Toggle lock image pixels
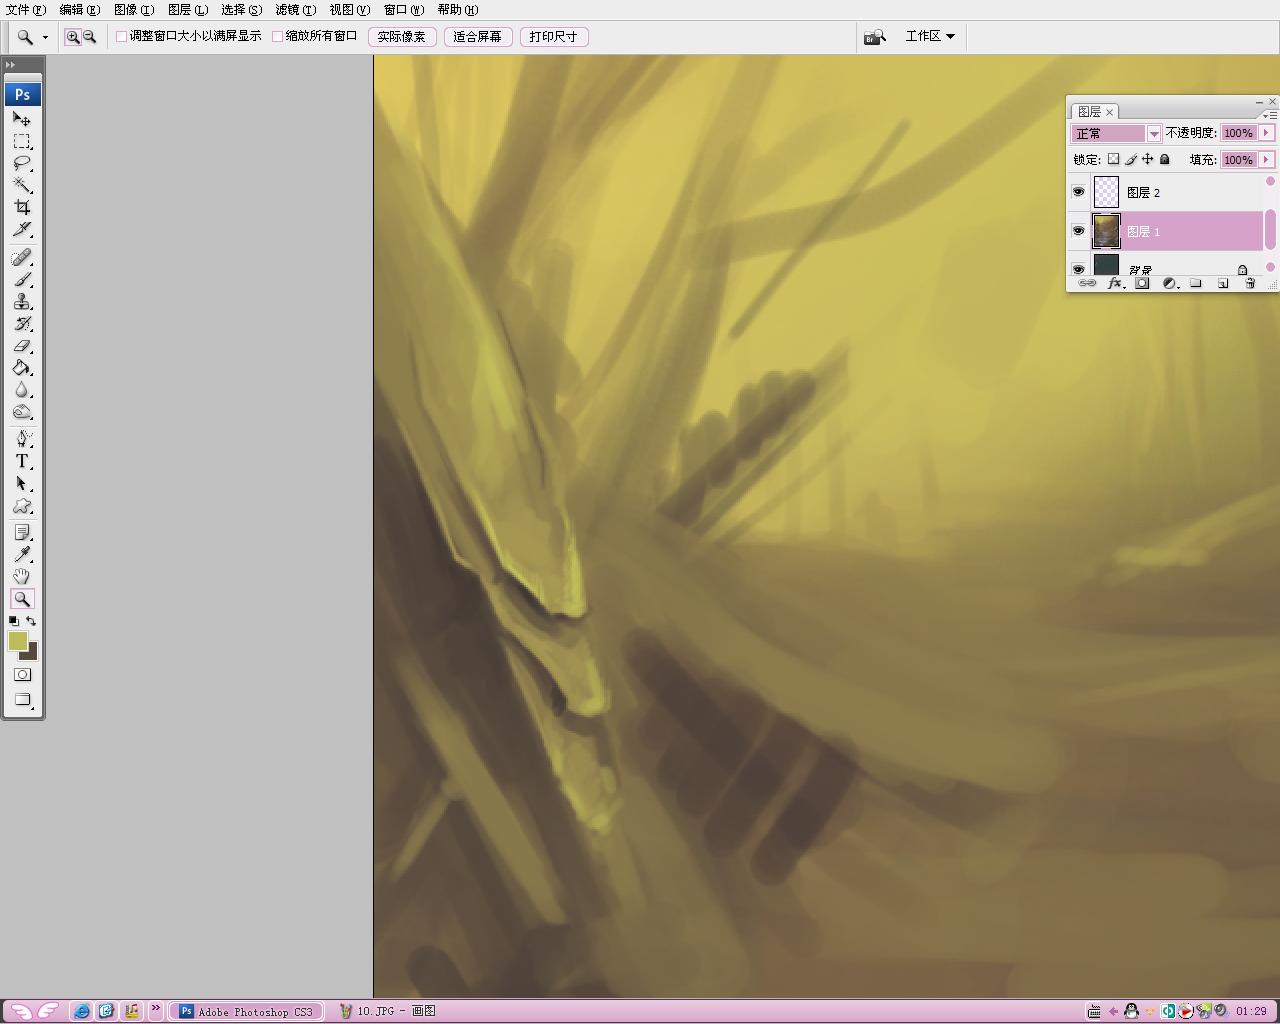 pyautogui.click(x=1130, y=159)
